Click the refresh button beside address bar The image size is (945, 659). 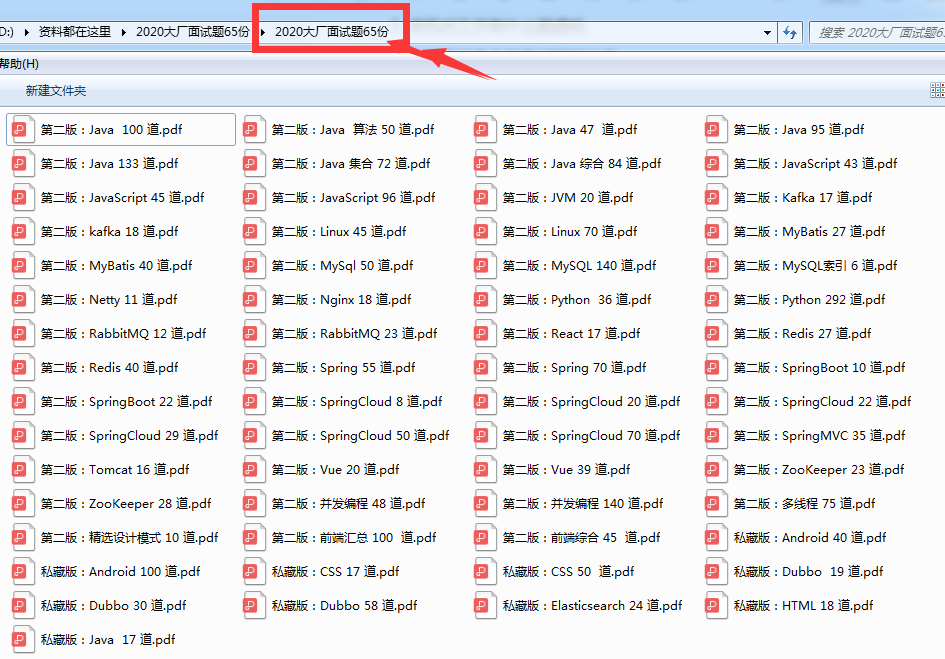pyautogui.click(x=790, y=33)
